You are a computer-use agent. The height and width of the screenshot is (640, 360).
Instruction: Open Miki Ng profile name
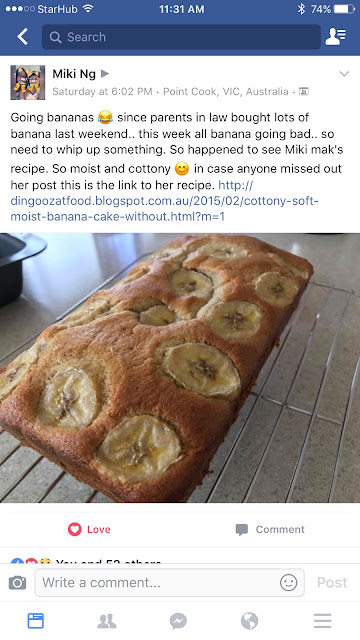(74, 74)
